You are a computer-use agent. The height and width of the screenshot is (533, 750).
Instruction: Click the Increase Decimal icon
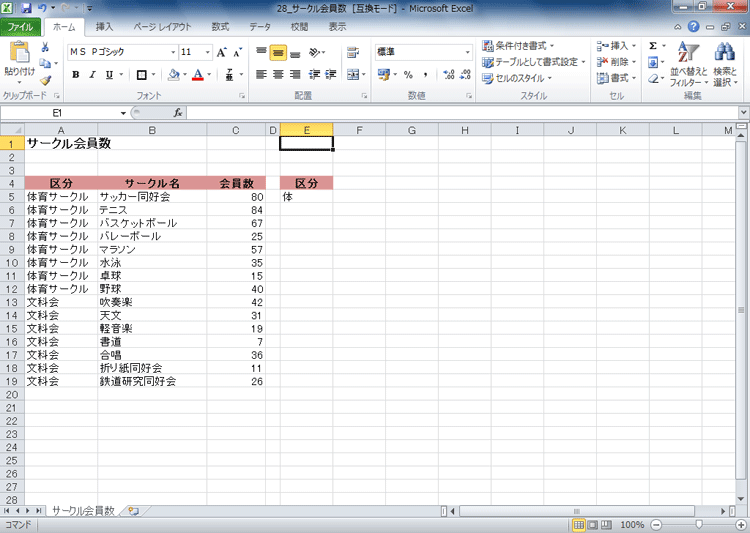[449, 74]
